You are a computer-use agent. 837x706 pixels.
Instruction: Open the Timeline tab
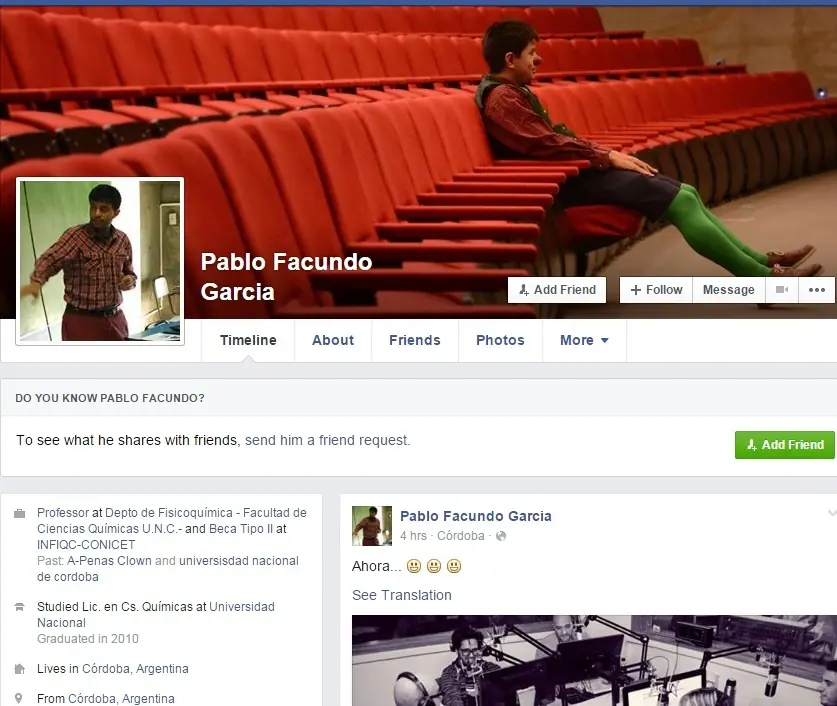[248, 340]
